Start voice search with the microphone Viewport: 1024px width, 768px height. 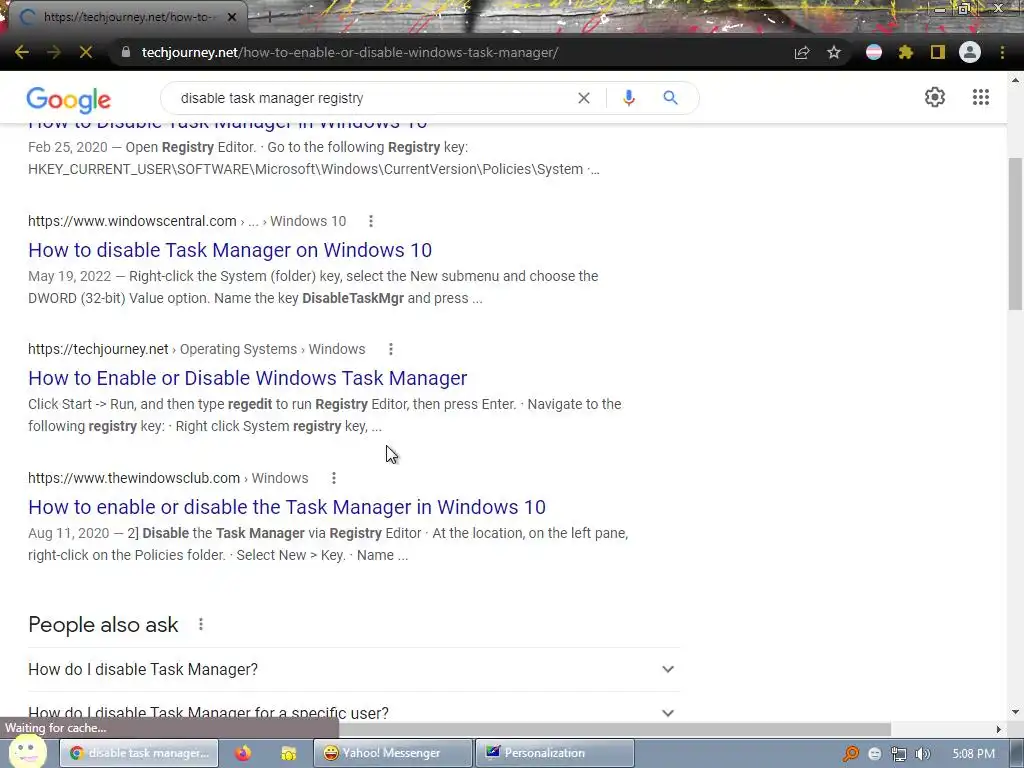629,98
